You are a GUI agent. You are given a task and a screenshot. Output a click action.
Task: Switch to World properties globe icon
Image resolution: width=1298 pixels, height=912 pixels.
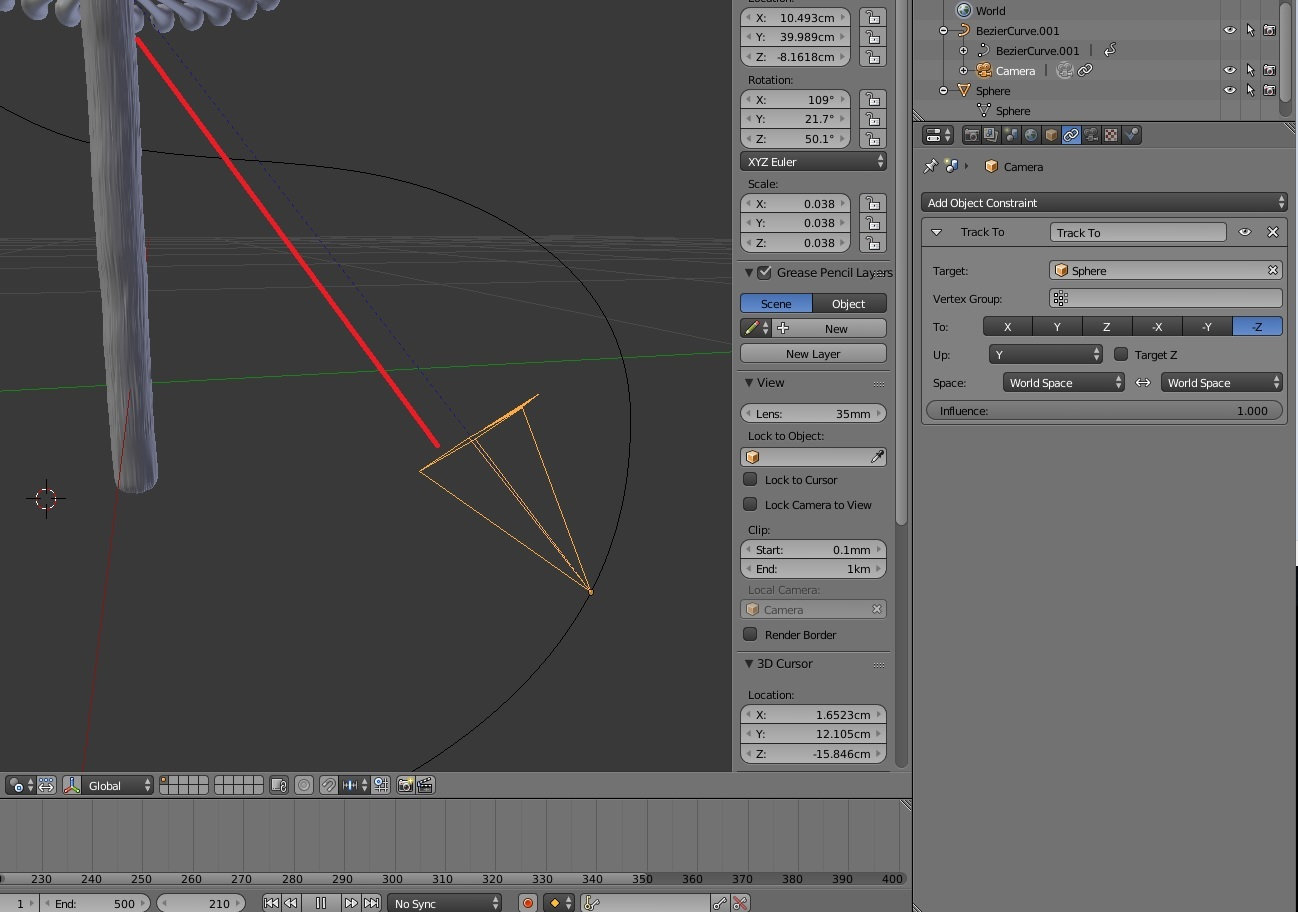pos(1031,135)
